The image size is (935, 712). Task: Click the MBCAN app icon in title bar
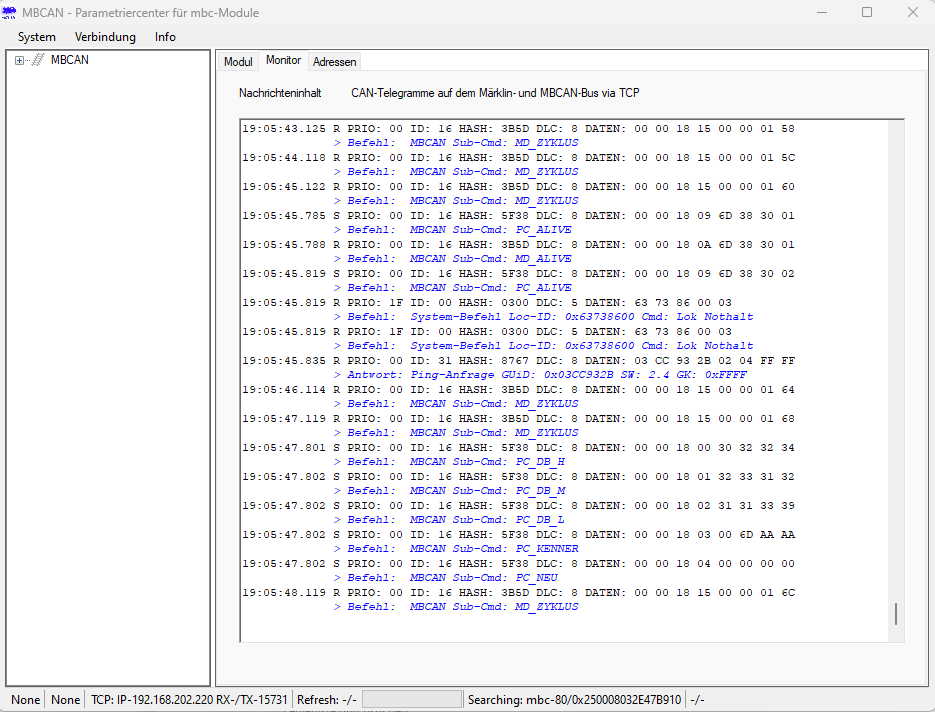coord(9,13)
